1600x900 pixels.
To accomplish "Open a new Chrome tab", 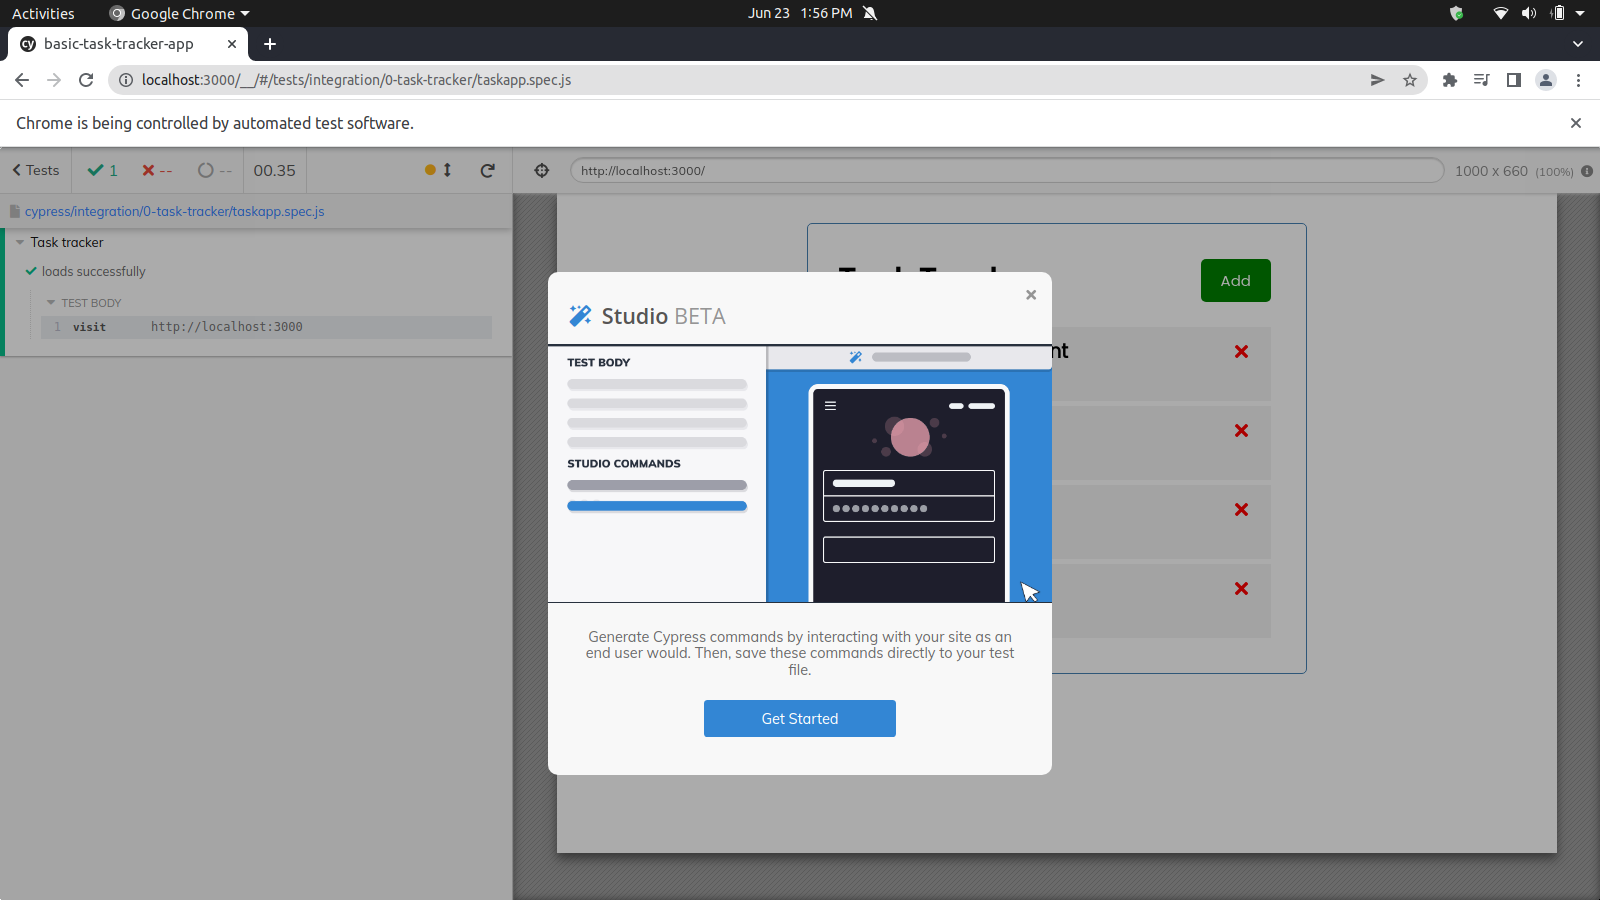I will click(270, 44).
